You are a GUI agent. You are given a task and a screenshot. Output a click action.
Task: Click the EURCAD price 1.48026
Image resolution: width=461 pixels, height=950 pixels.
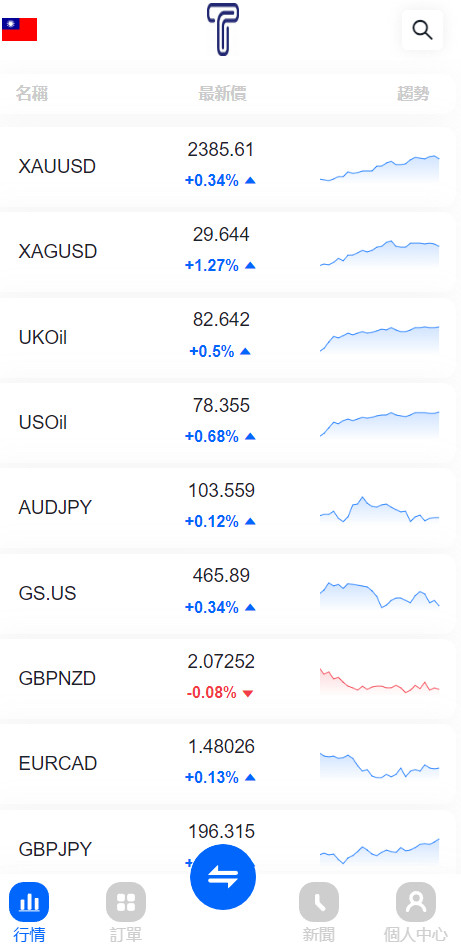pos(221,746)
